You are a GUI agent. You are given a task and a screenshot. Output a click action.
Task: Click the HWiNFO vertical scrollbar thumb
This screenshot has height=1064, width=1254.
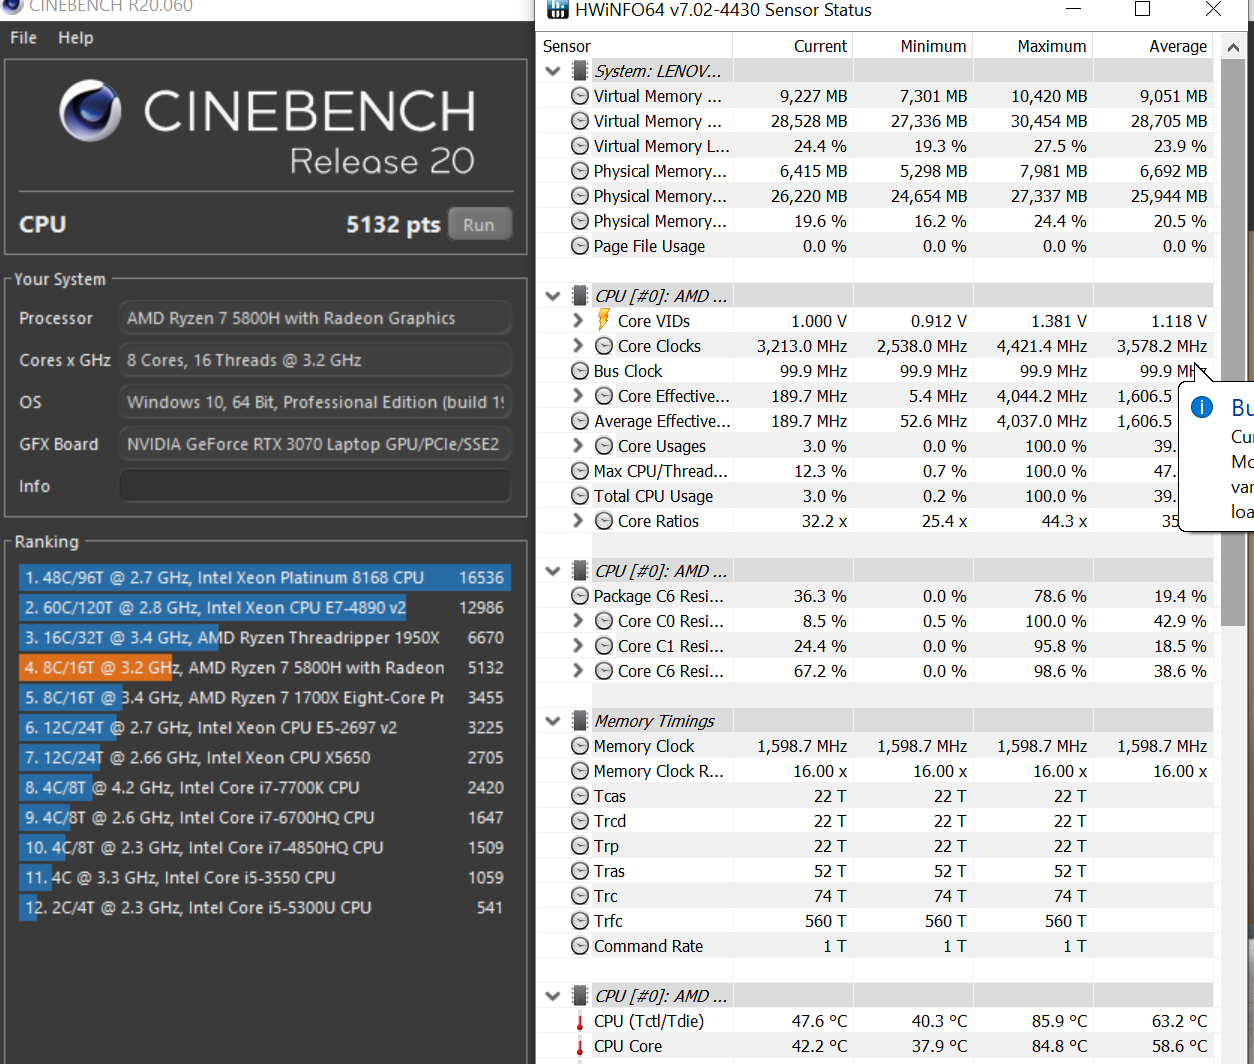click(x=1233, y=345)
